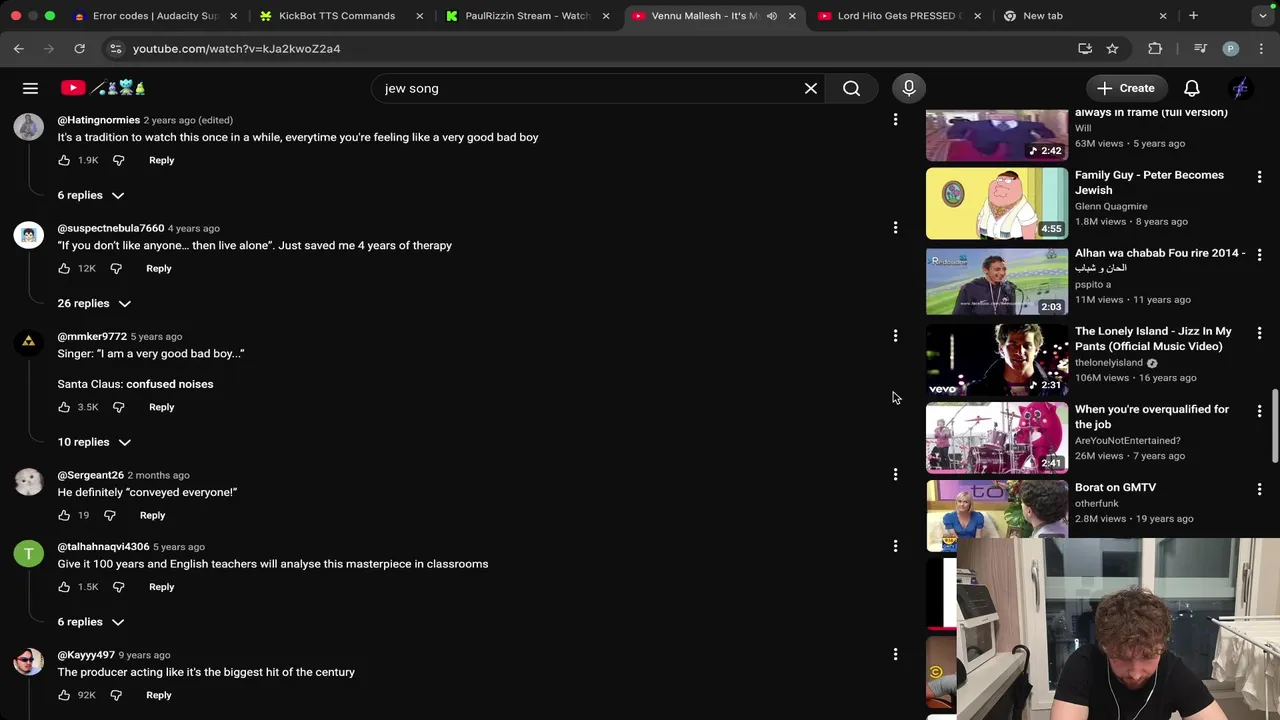This screenshot has height=720, width=1280.
Task: Reply to the @mmker9772 comment
Action: (x=161, y=407)
